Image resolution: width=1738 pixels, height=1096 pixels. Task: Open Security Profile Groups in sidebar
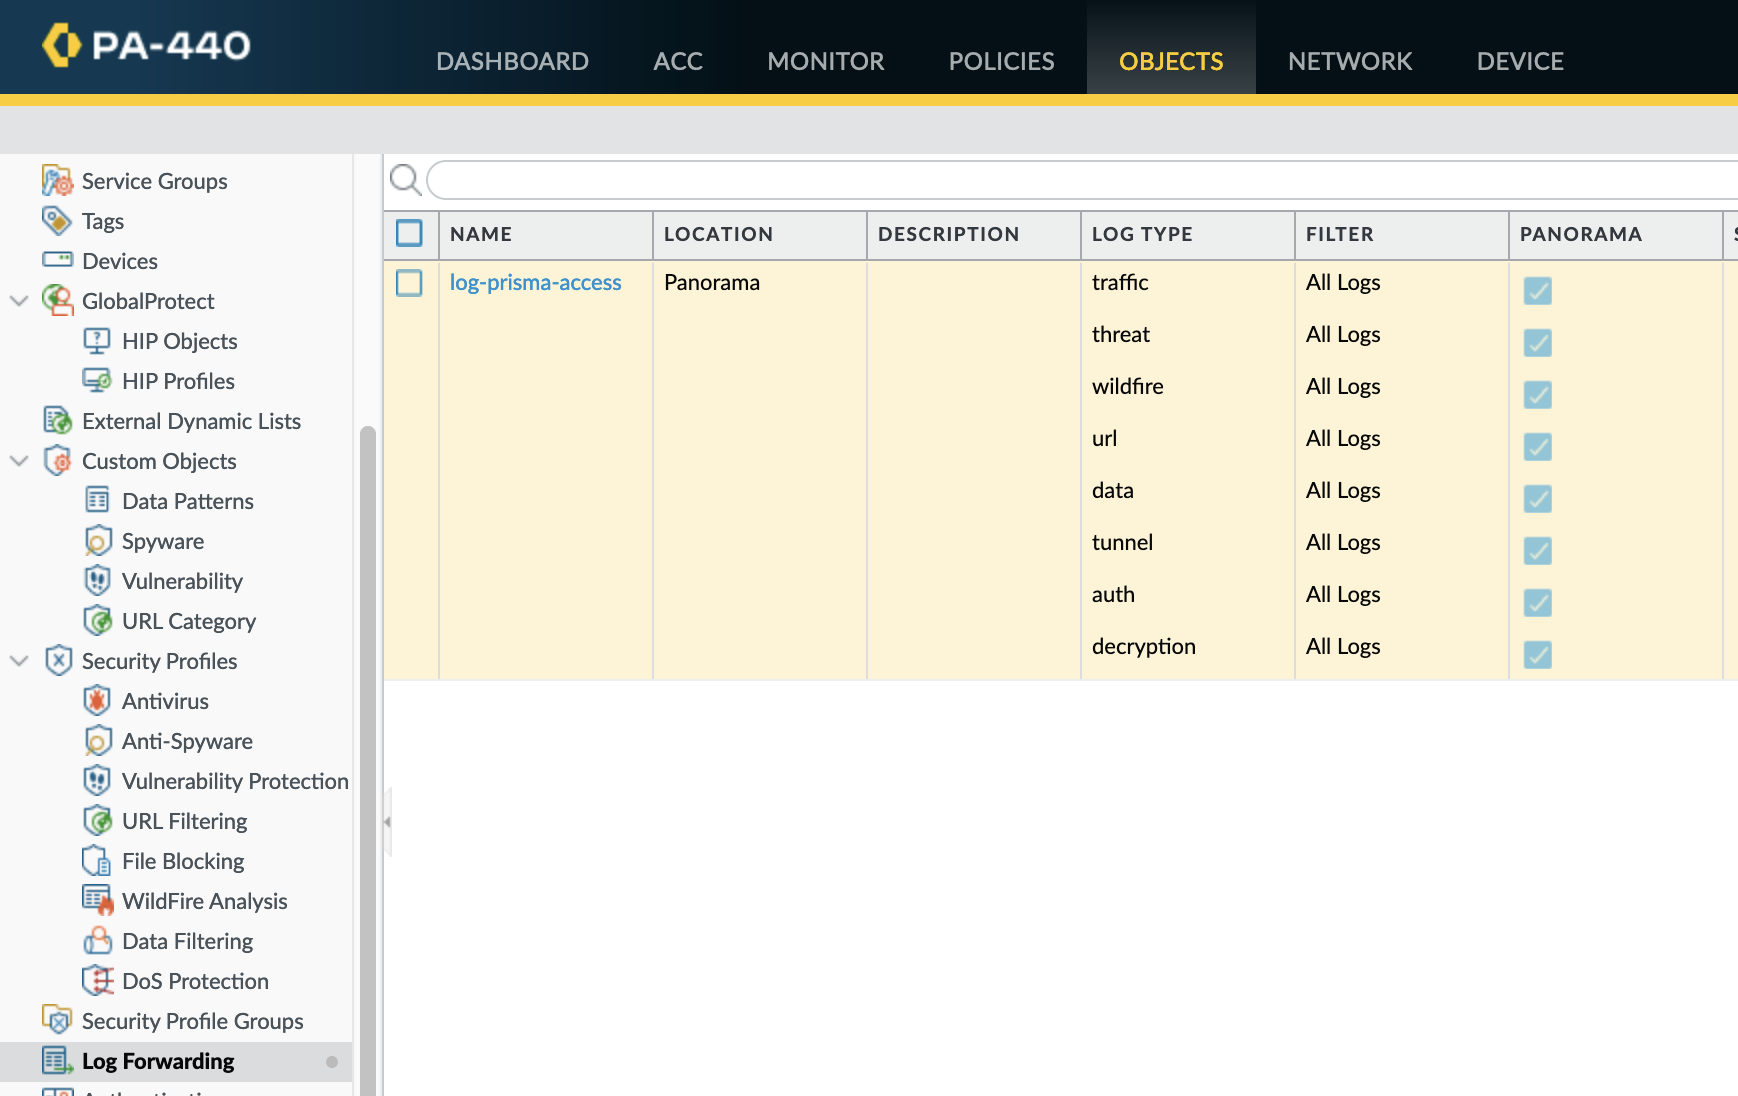click(x=193, y=1021)
